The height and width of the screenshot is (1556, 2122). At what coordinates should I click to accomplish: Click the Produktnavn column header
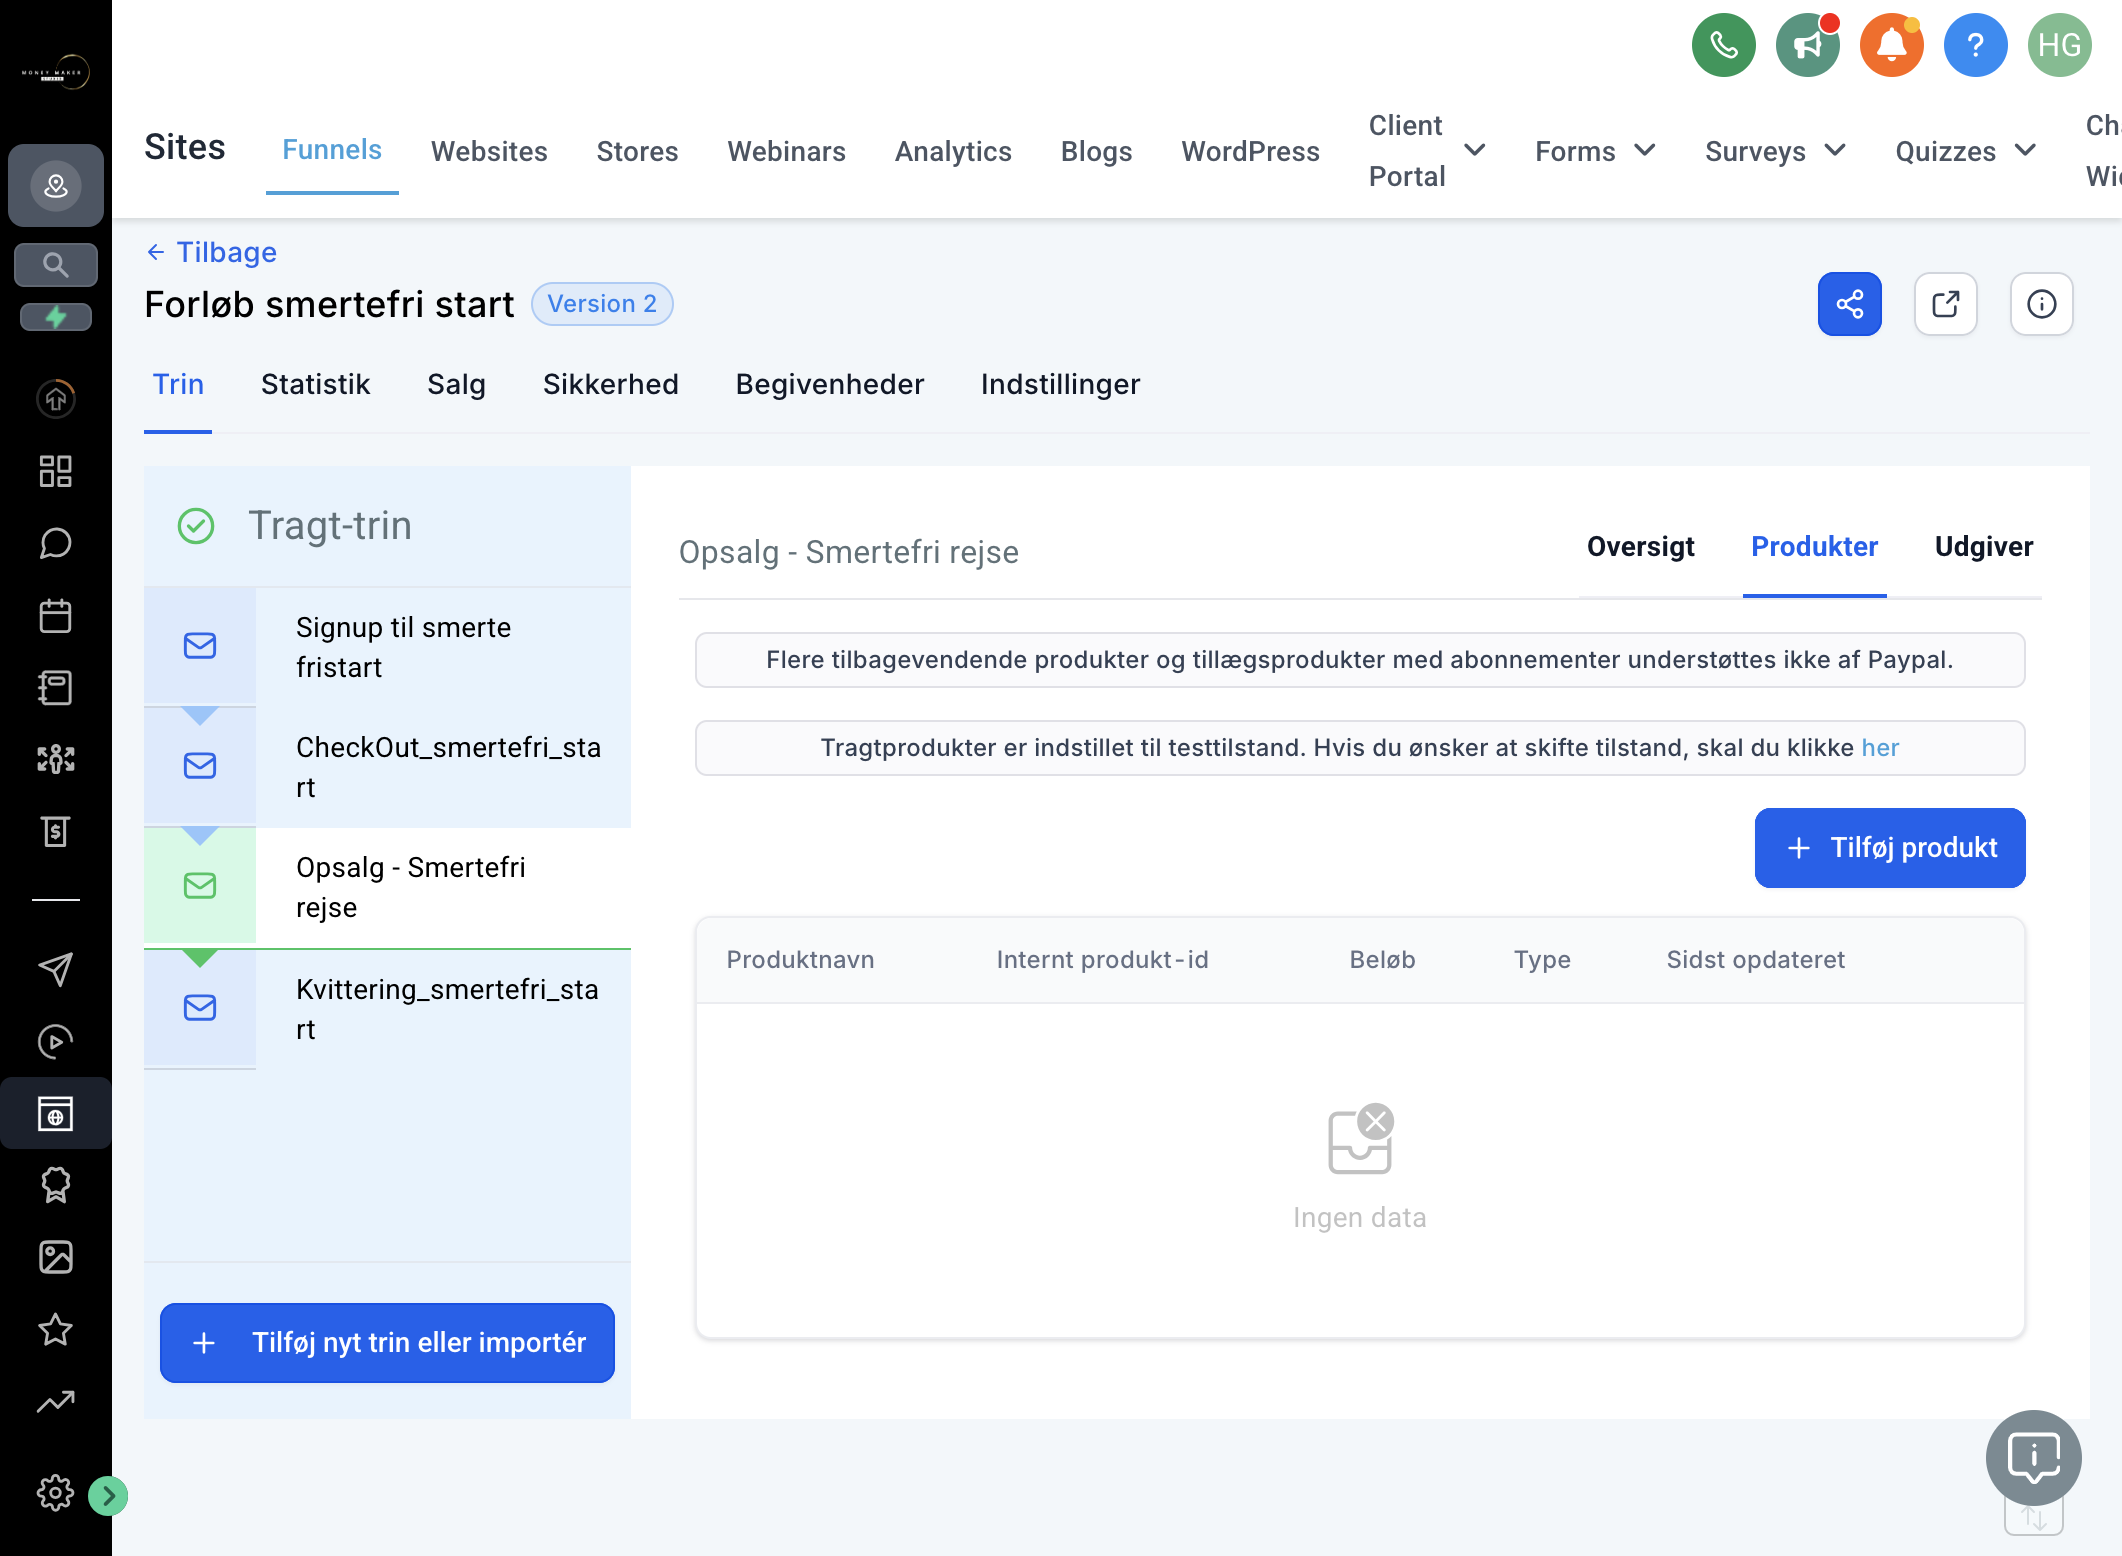click(800, 959)
